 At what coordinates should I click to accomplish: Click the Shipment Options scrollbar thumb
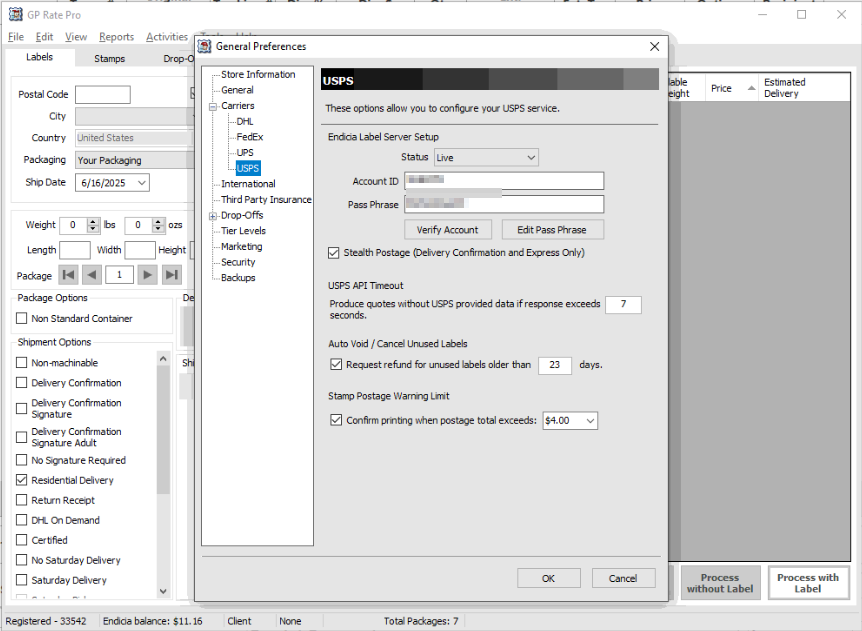click(x=163, y=429)
